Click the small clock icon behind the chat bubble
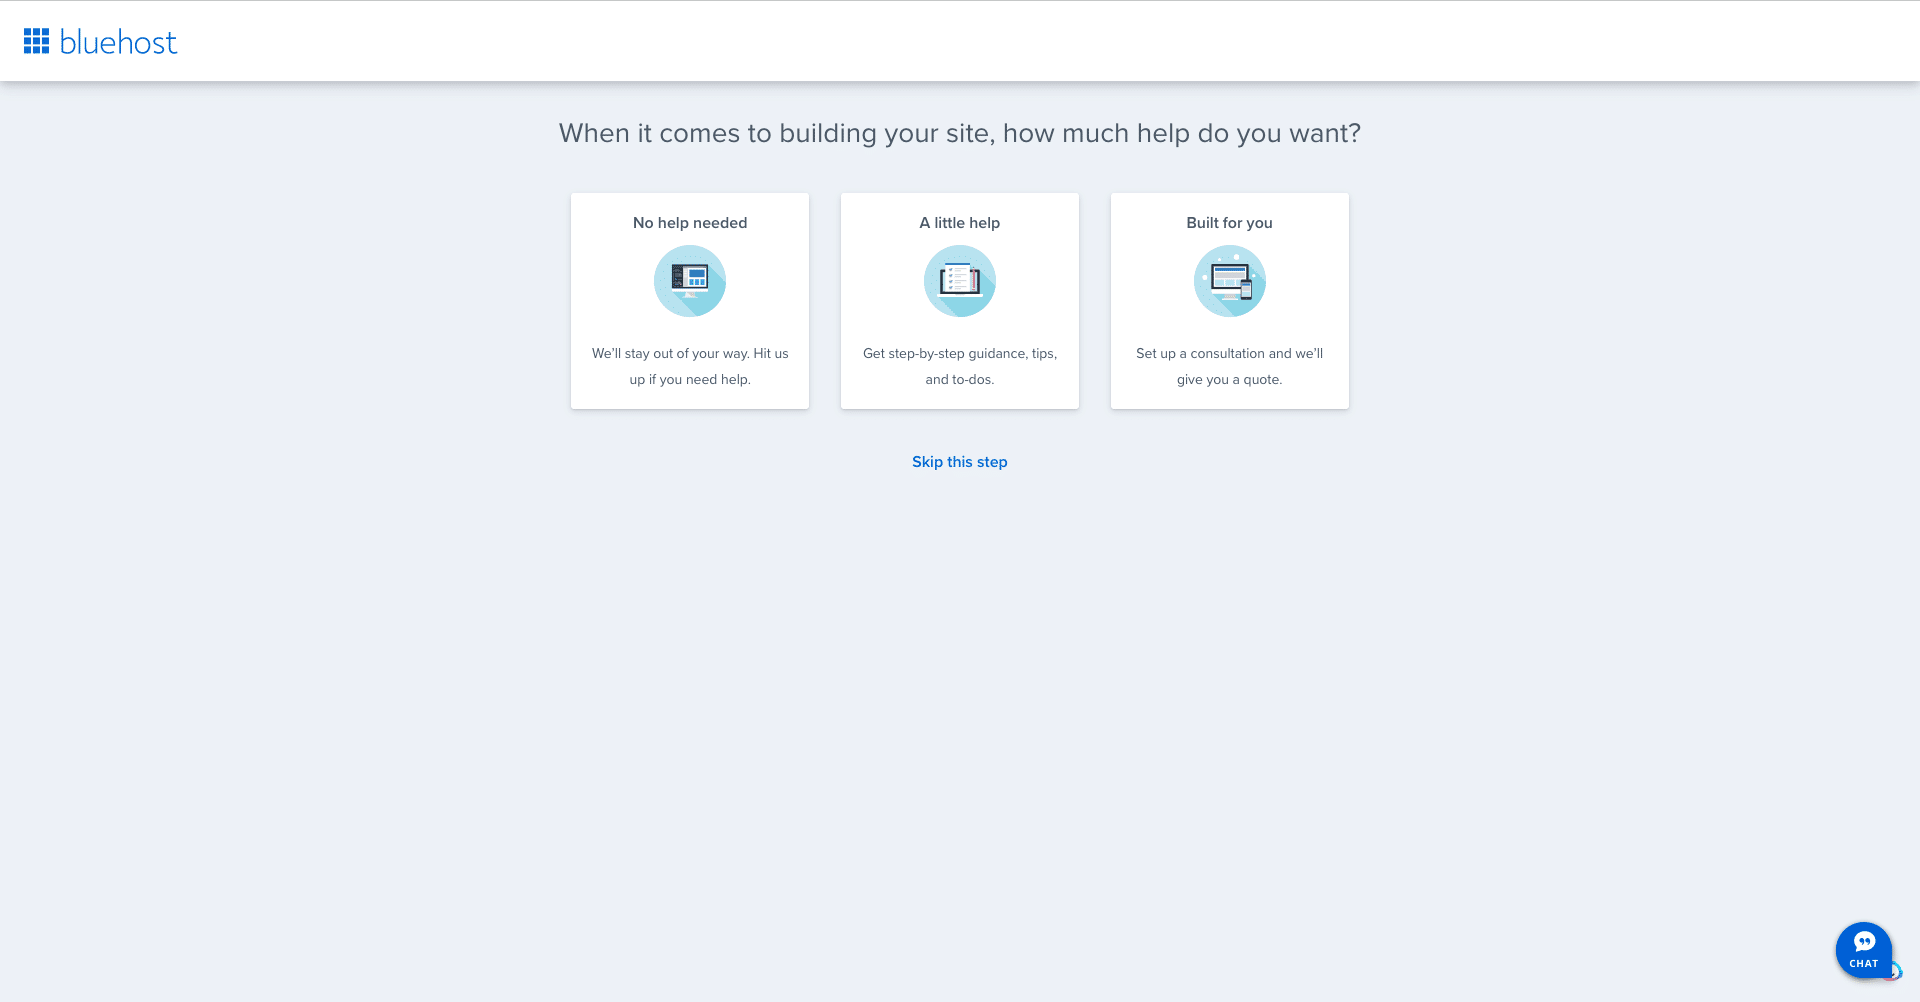The height and width of the screenshot is (1002, 1920). [1895, 970]
